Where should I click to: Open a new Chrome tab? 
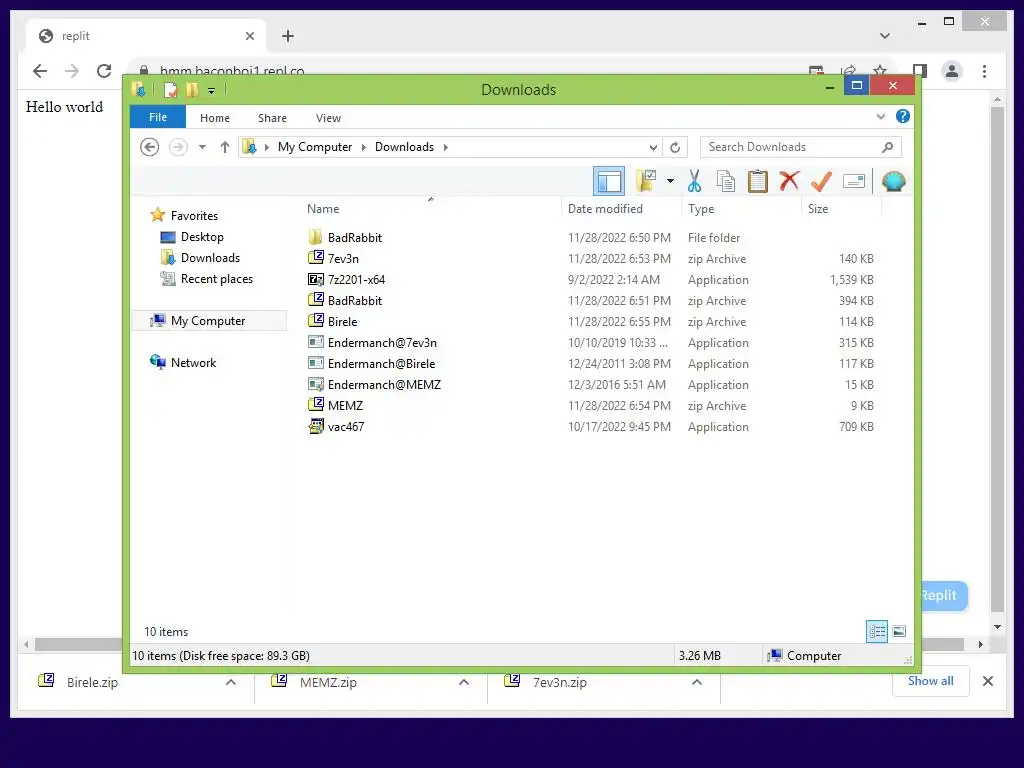[288, 36]
